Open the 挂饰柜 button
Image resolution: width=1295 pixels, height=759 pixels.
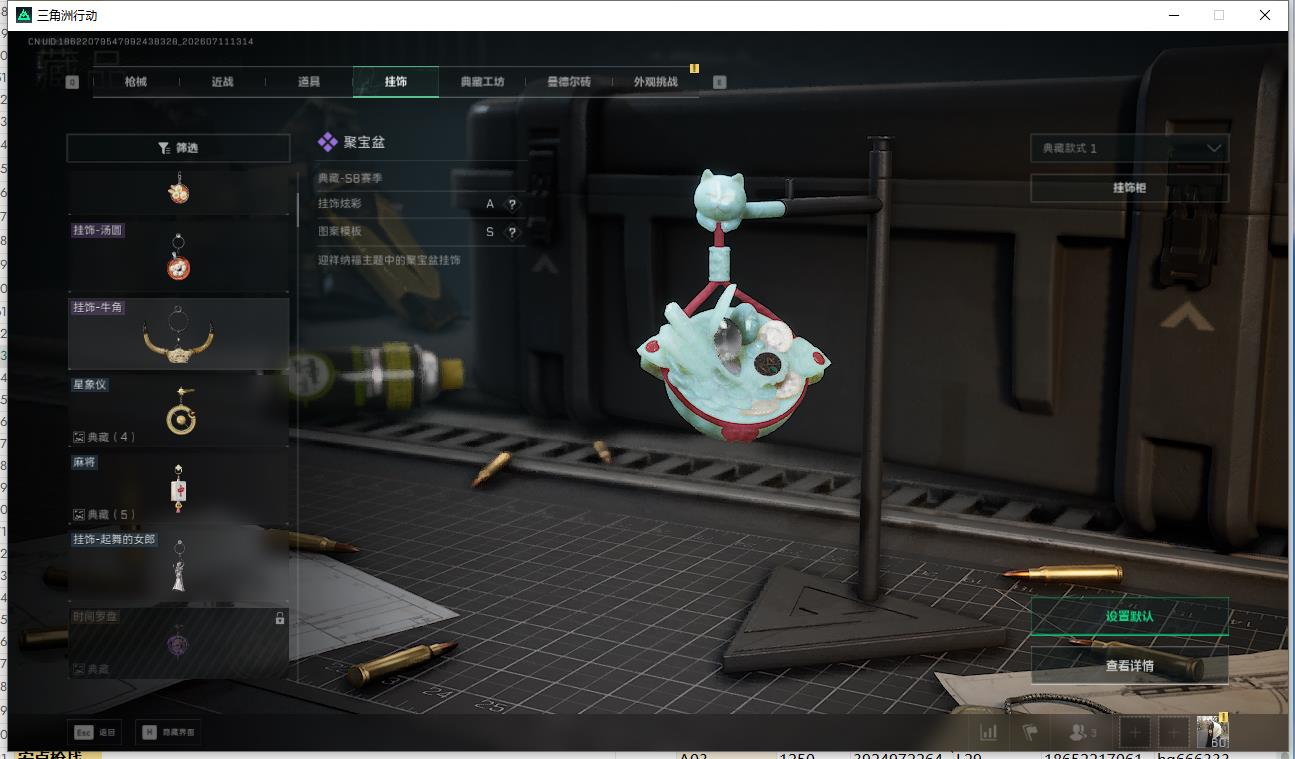pos(1129,188)
